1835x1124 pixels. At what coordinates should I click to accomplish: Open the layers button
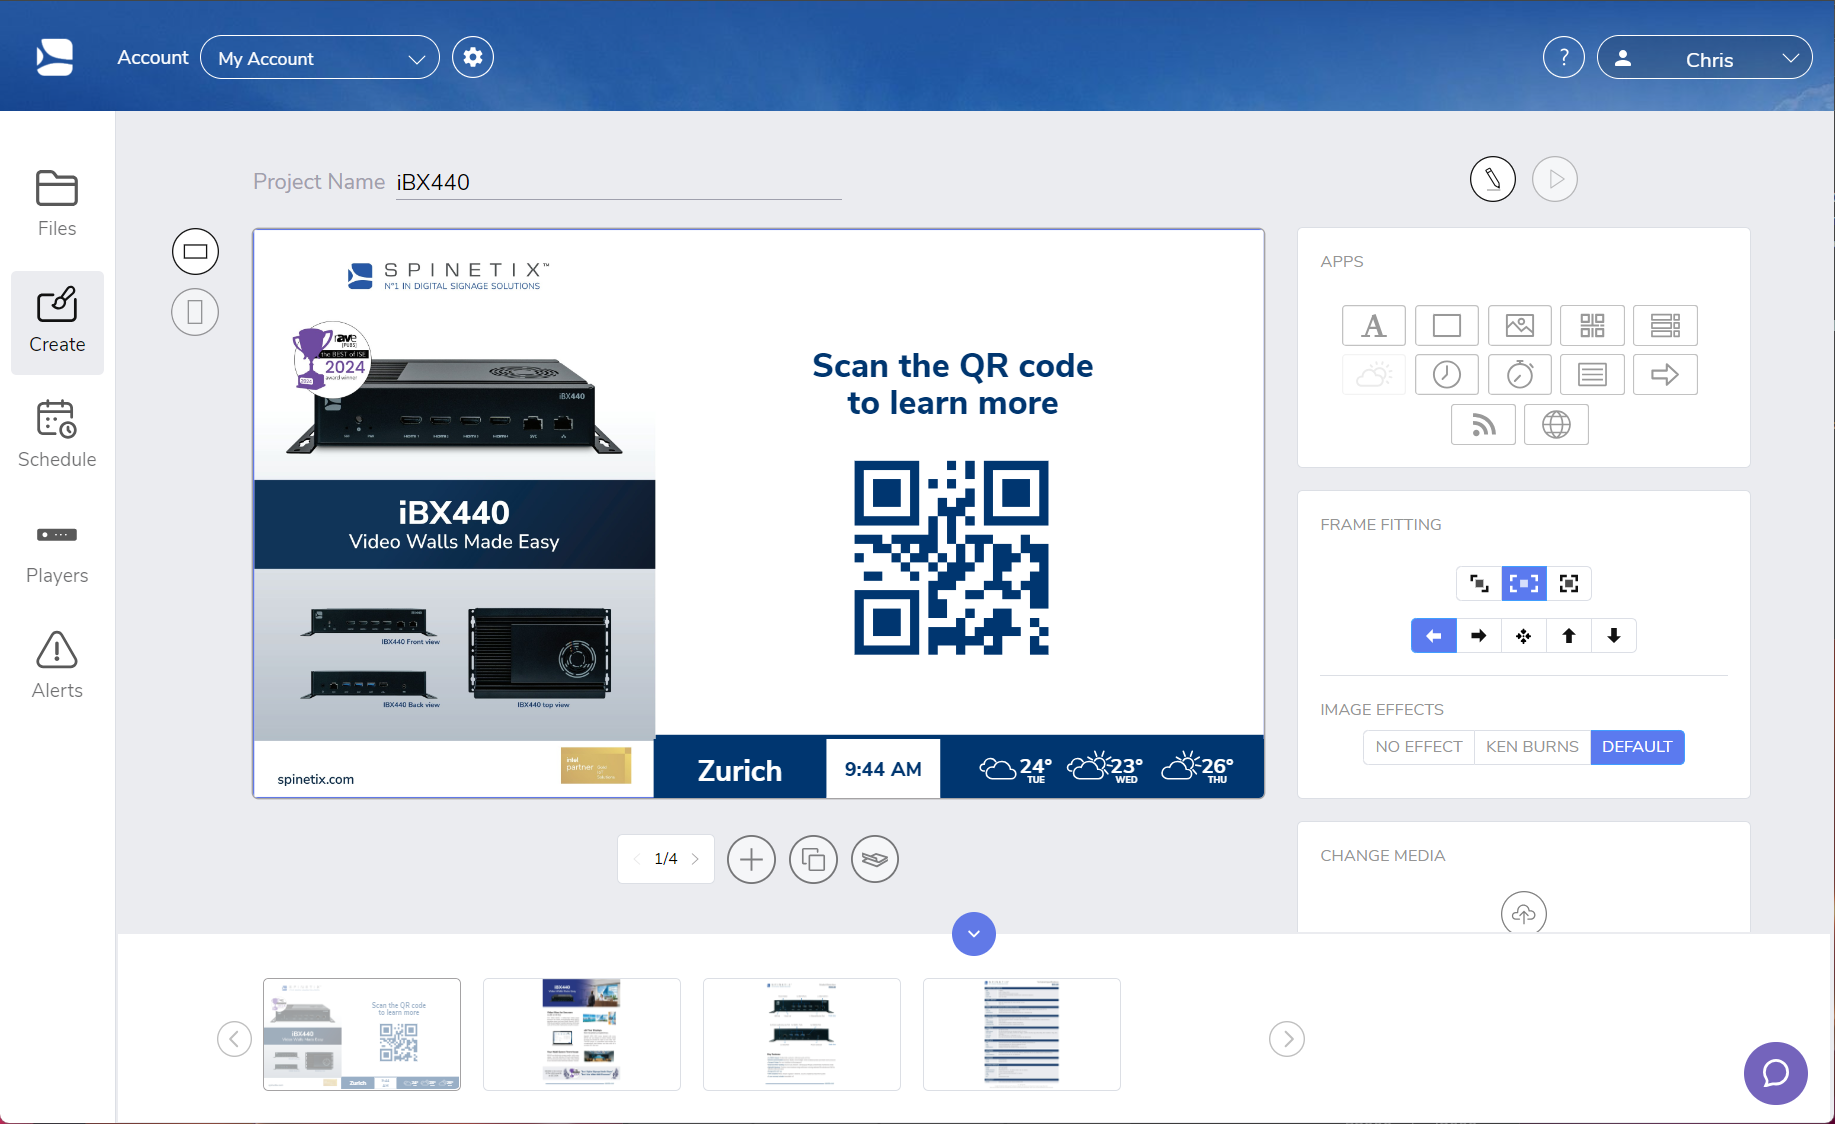pos(875,859)
